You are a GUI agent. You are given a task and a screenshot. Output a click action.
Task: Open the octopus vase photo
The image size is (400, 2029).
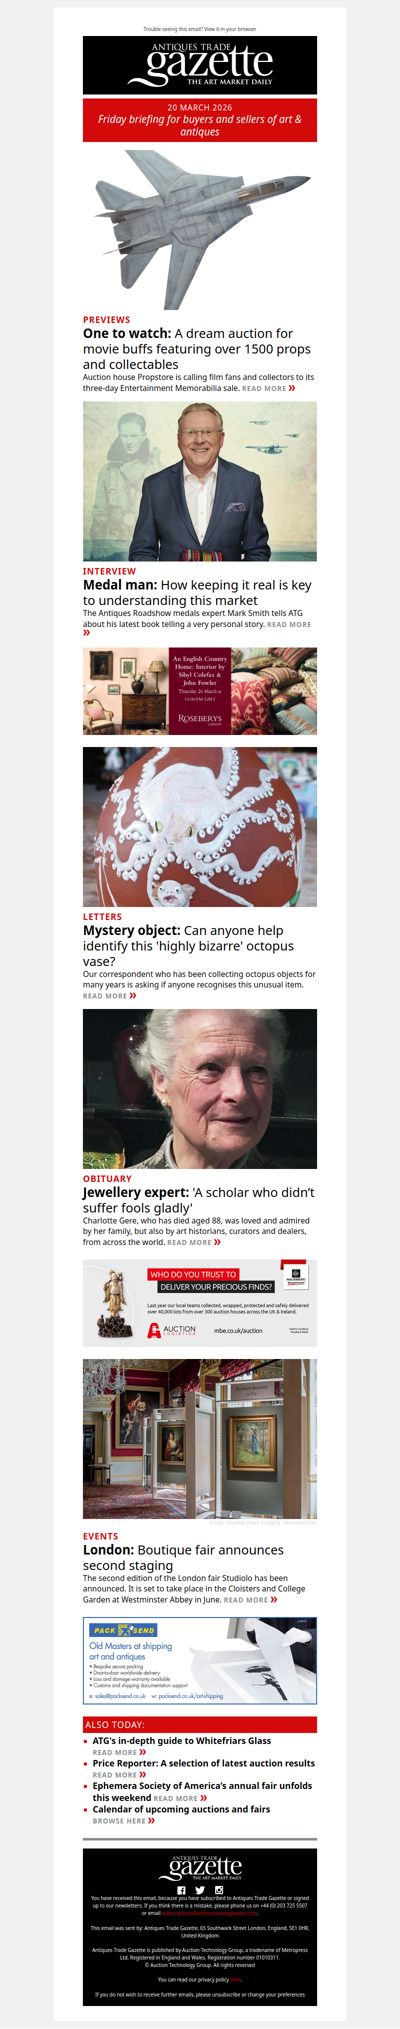pos(200,827)
